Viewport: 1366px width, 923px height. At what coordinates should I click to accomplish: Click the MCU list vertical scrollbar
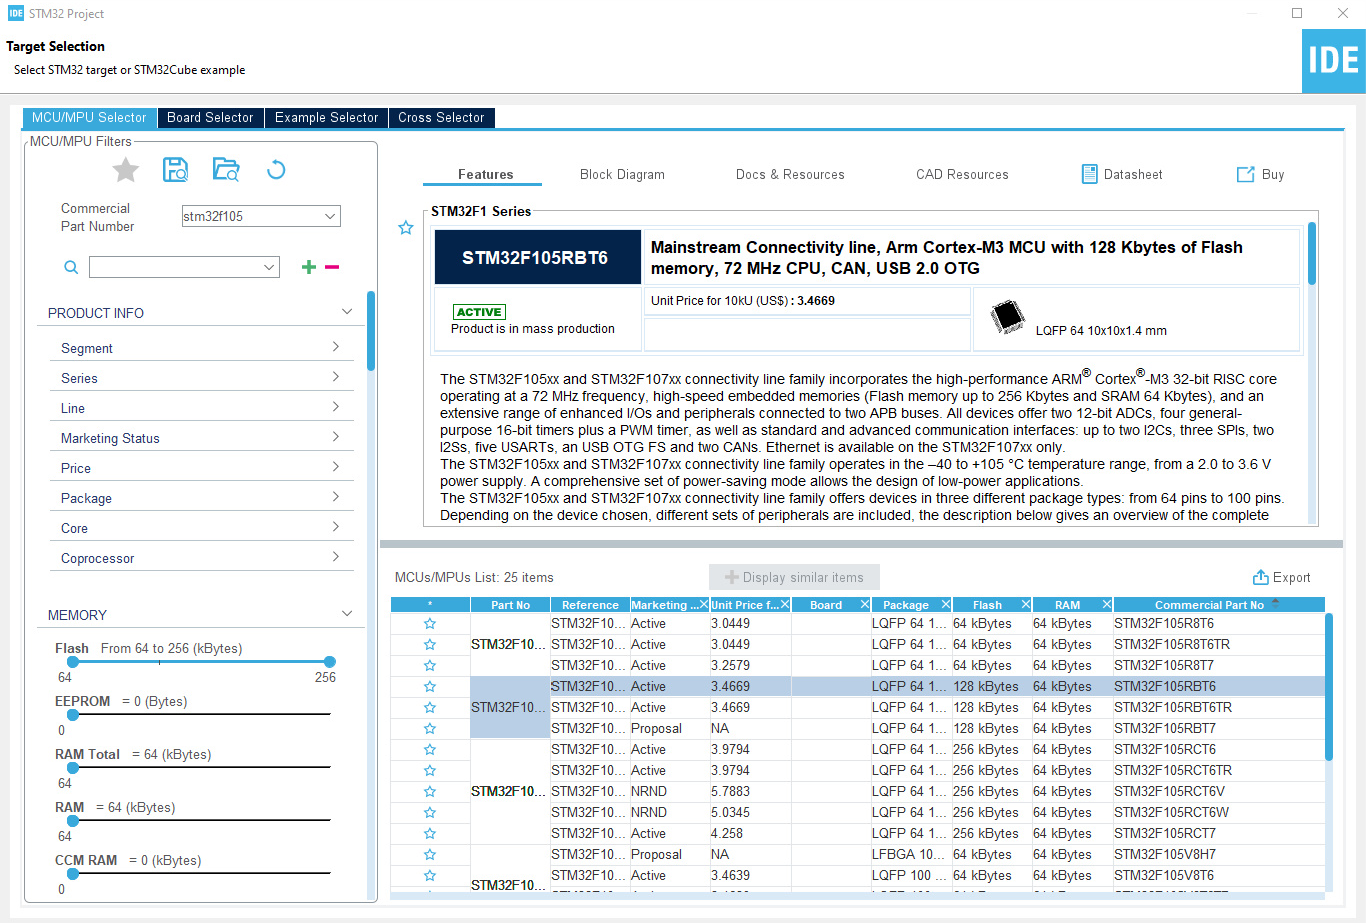click(x=1329, y=686)
